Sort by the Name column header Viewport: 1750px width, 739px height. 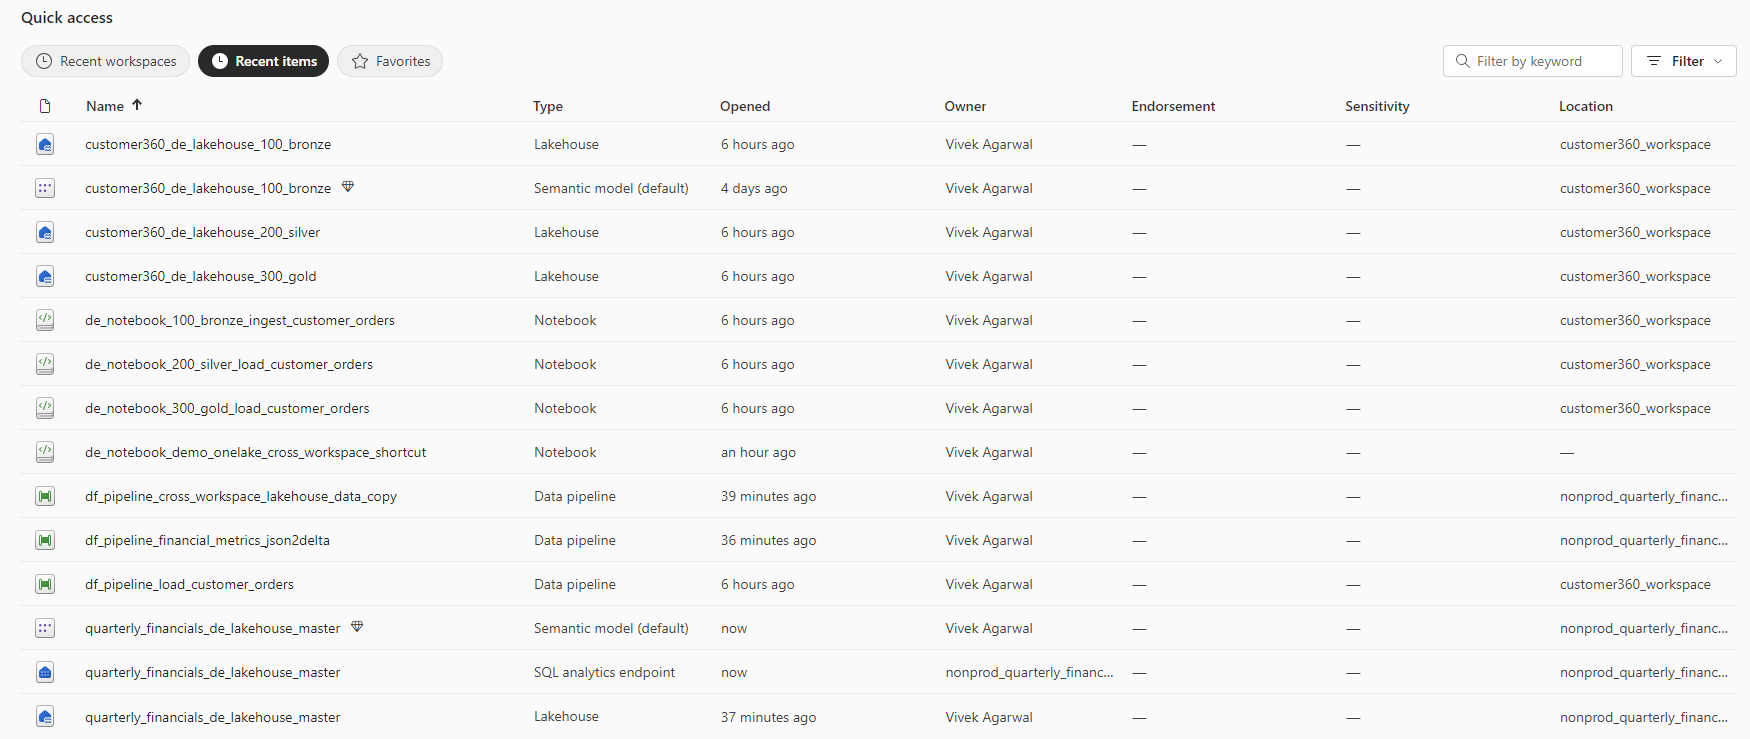(105, 106)
